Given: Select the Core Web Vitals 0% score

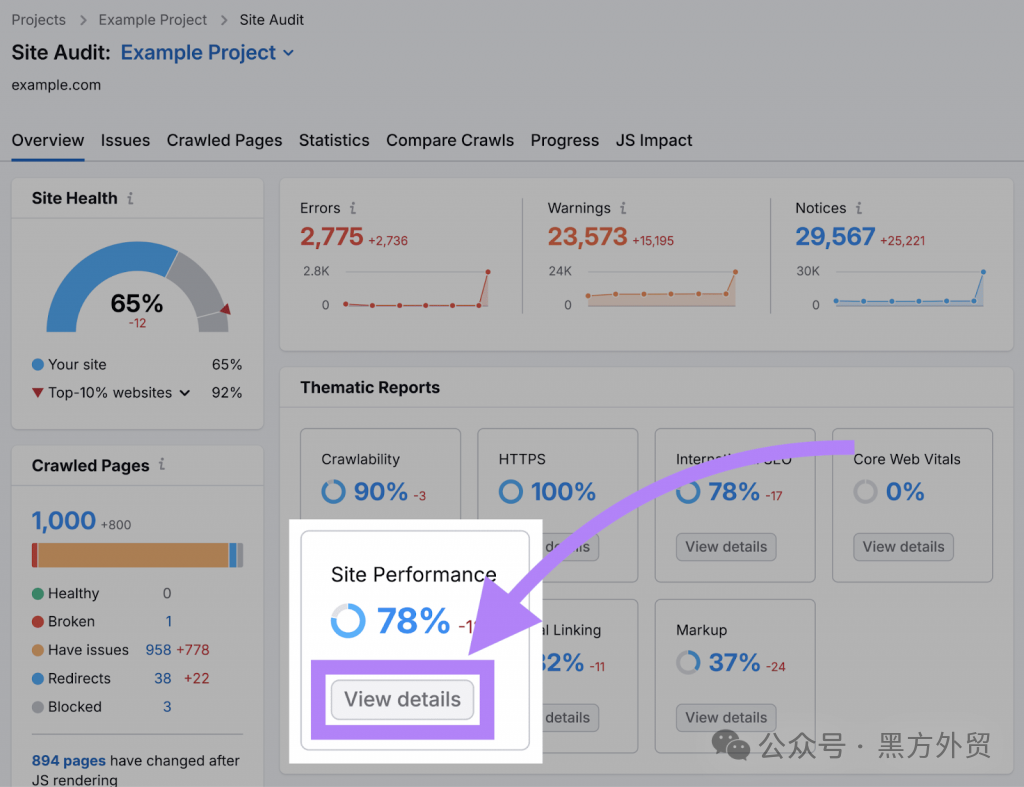Looking at the screenshot, I should (x=904, y=491).
